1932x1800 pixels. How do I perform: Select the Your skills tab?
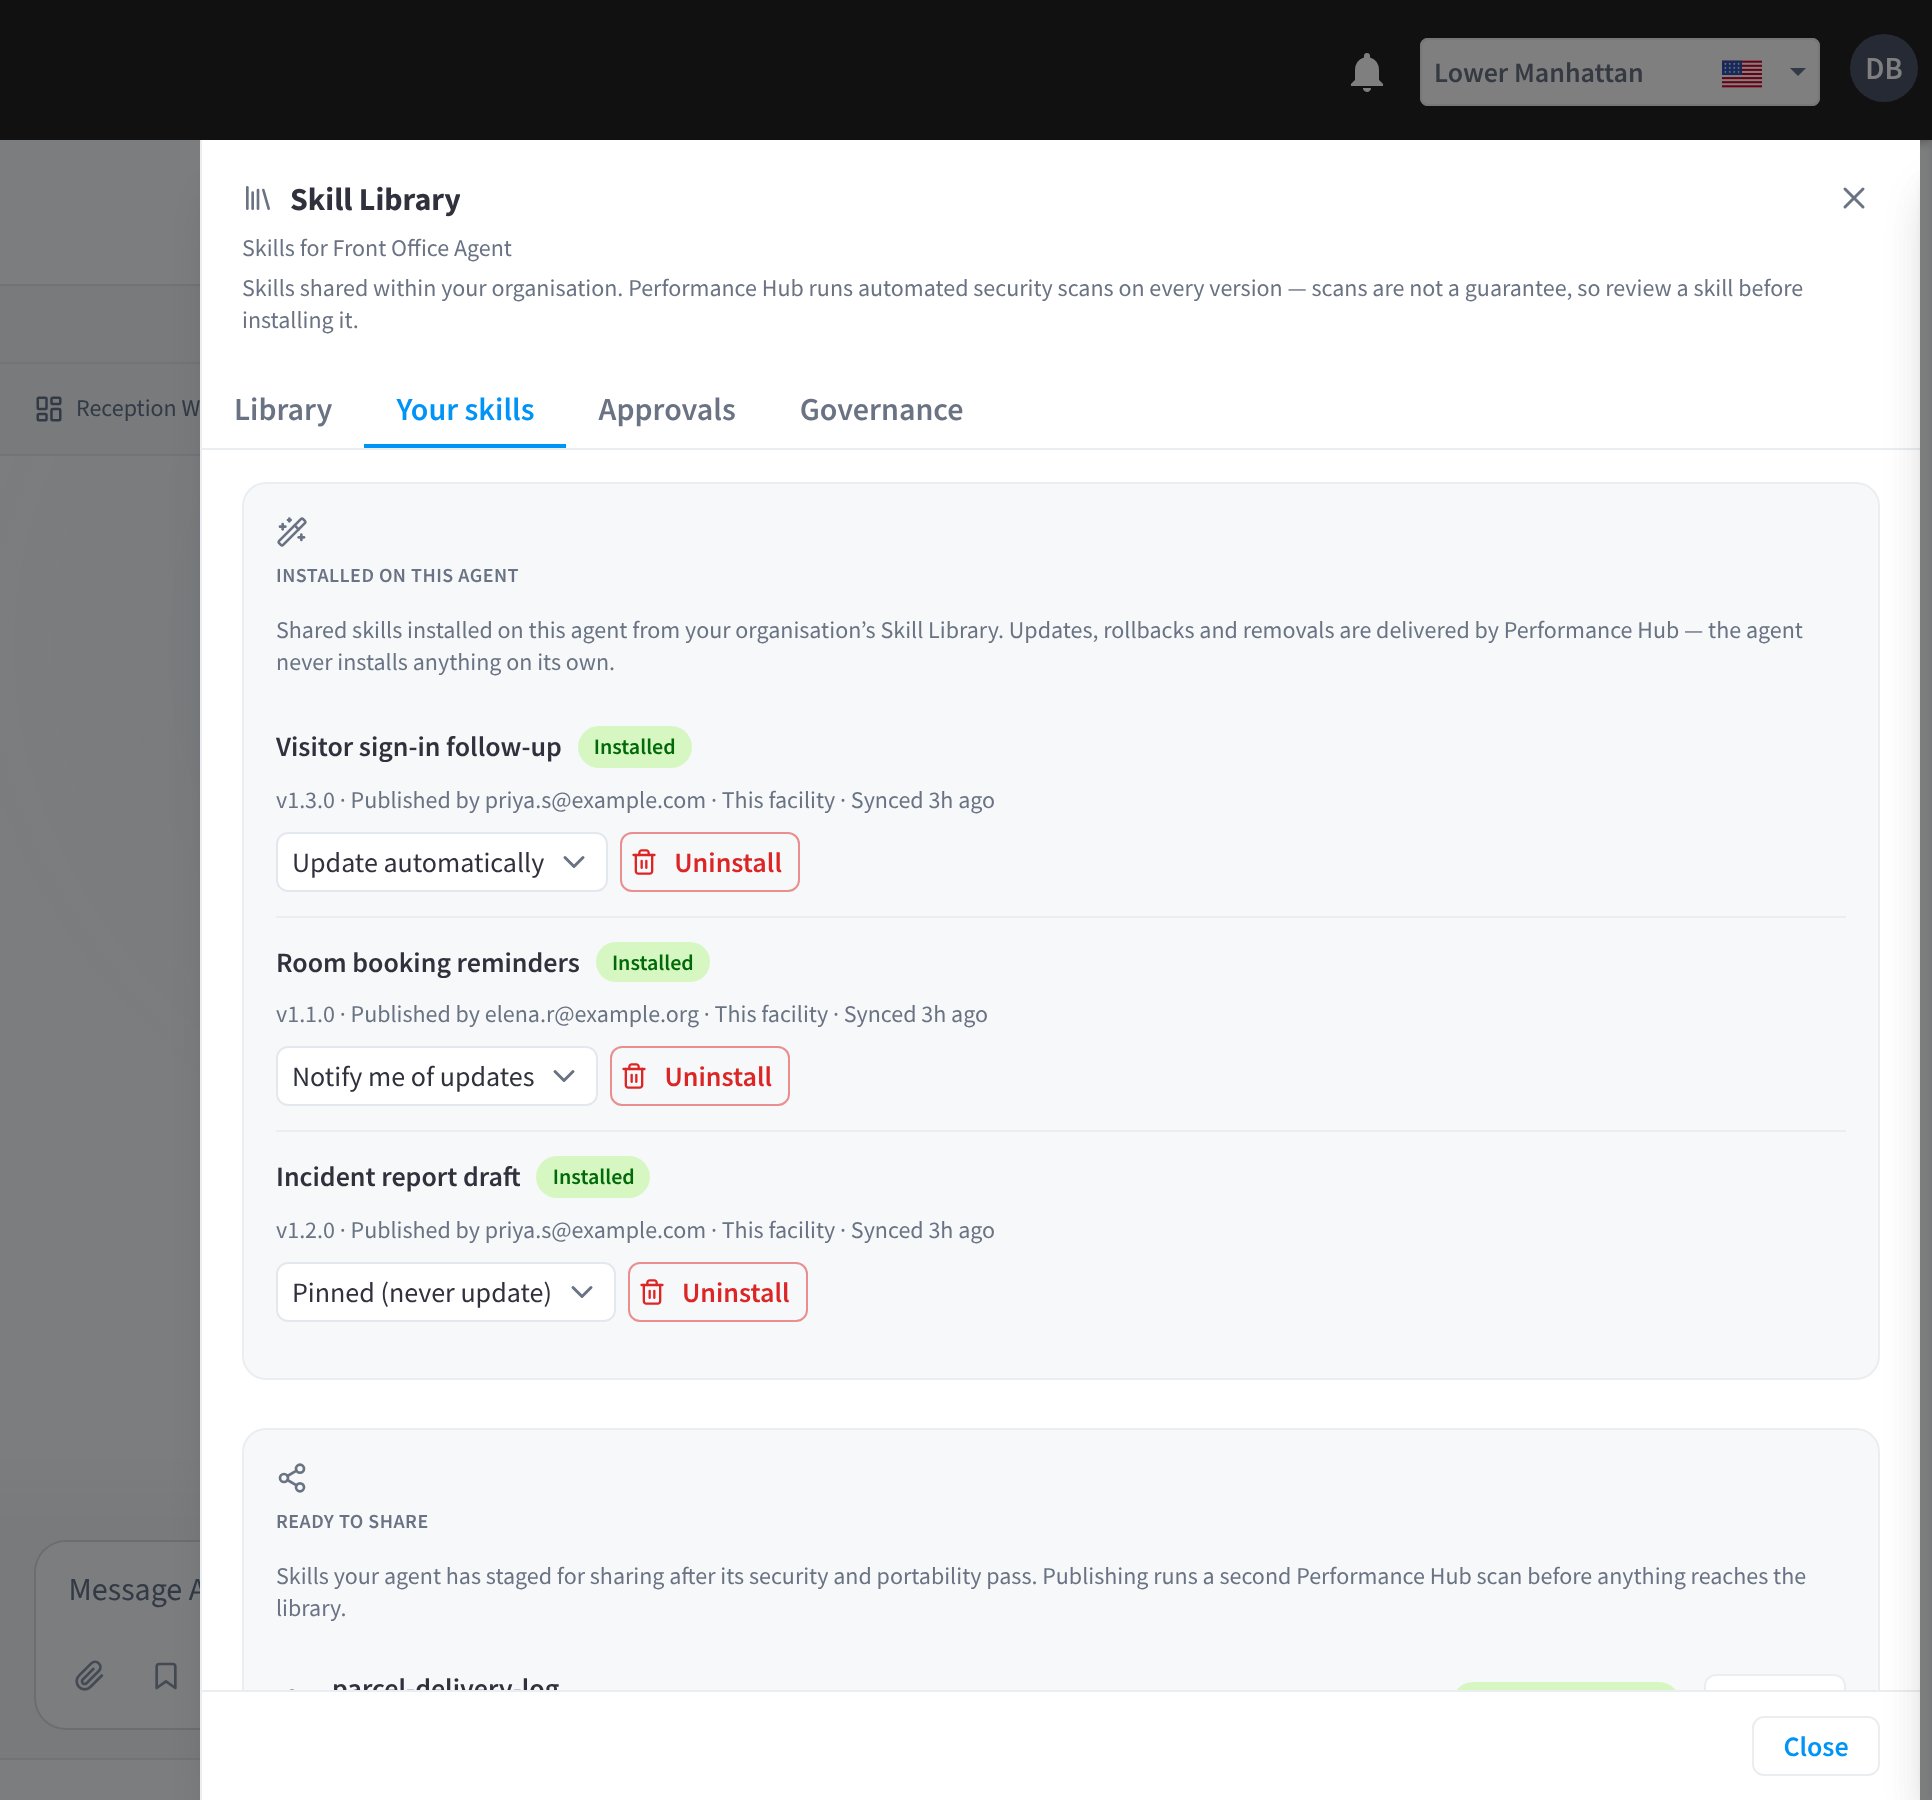click(465, 410)
